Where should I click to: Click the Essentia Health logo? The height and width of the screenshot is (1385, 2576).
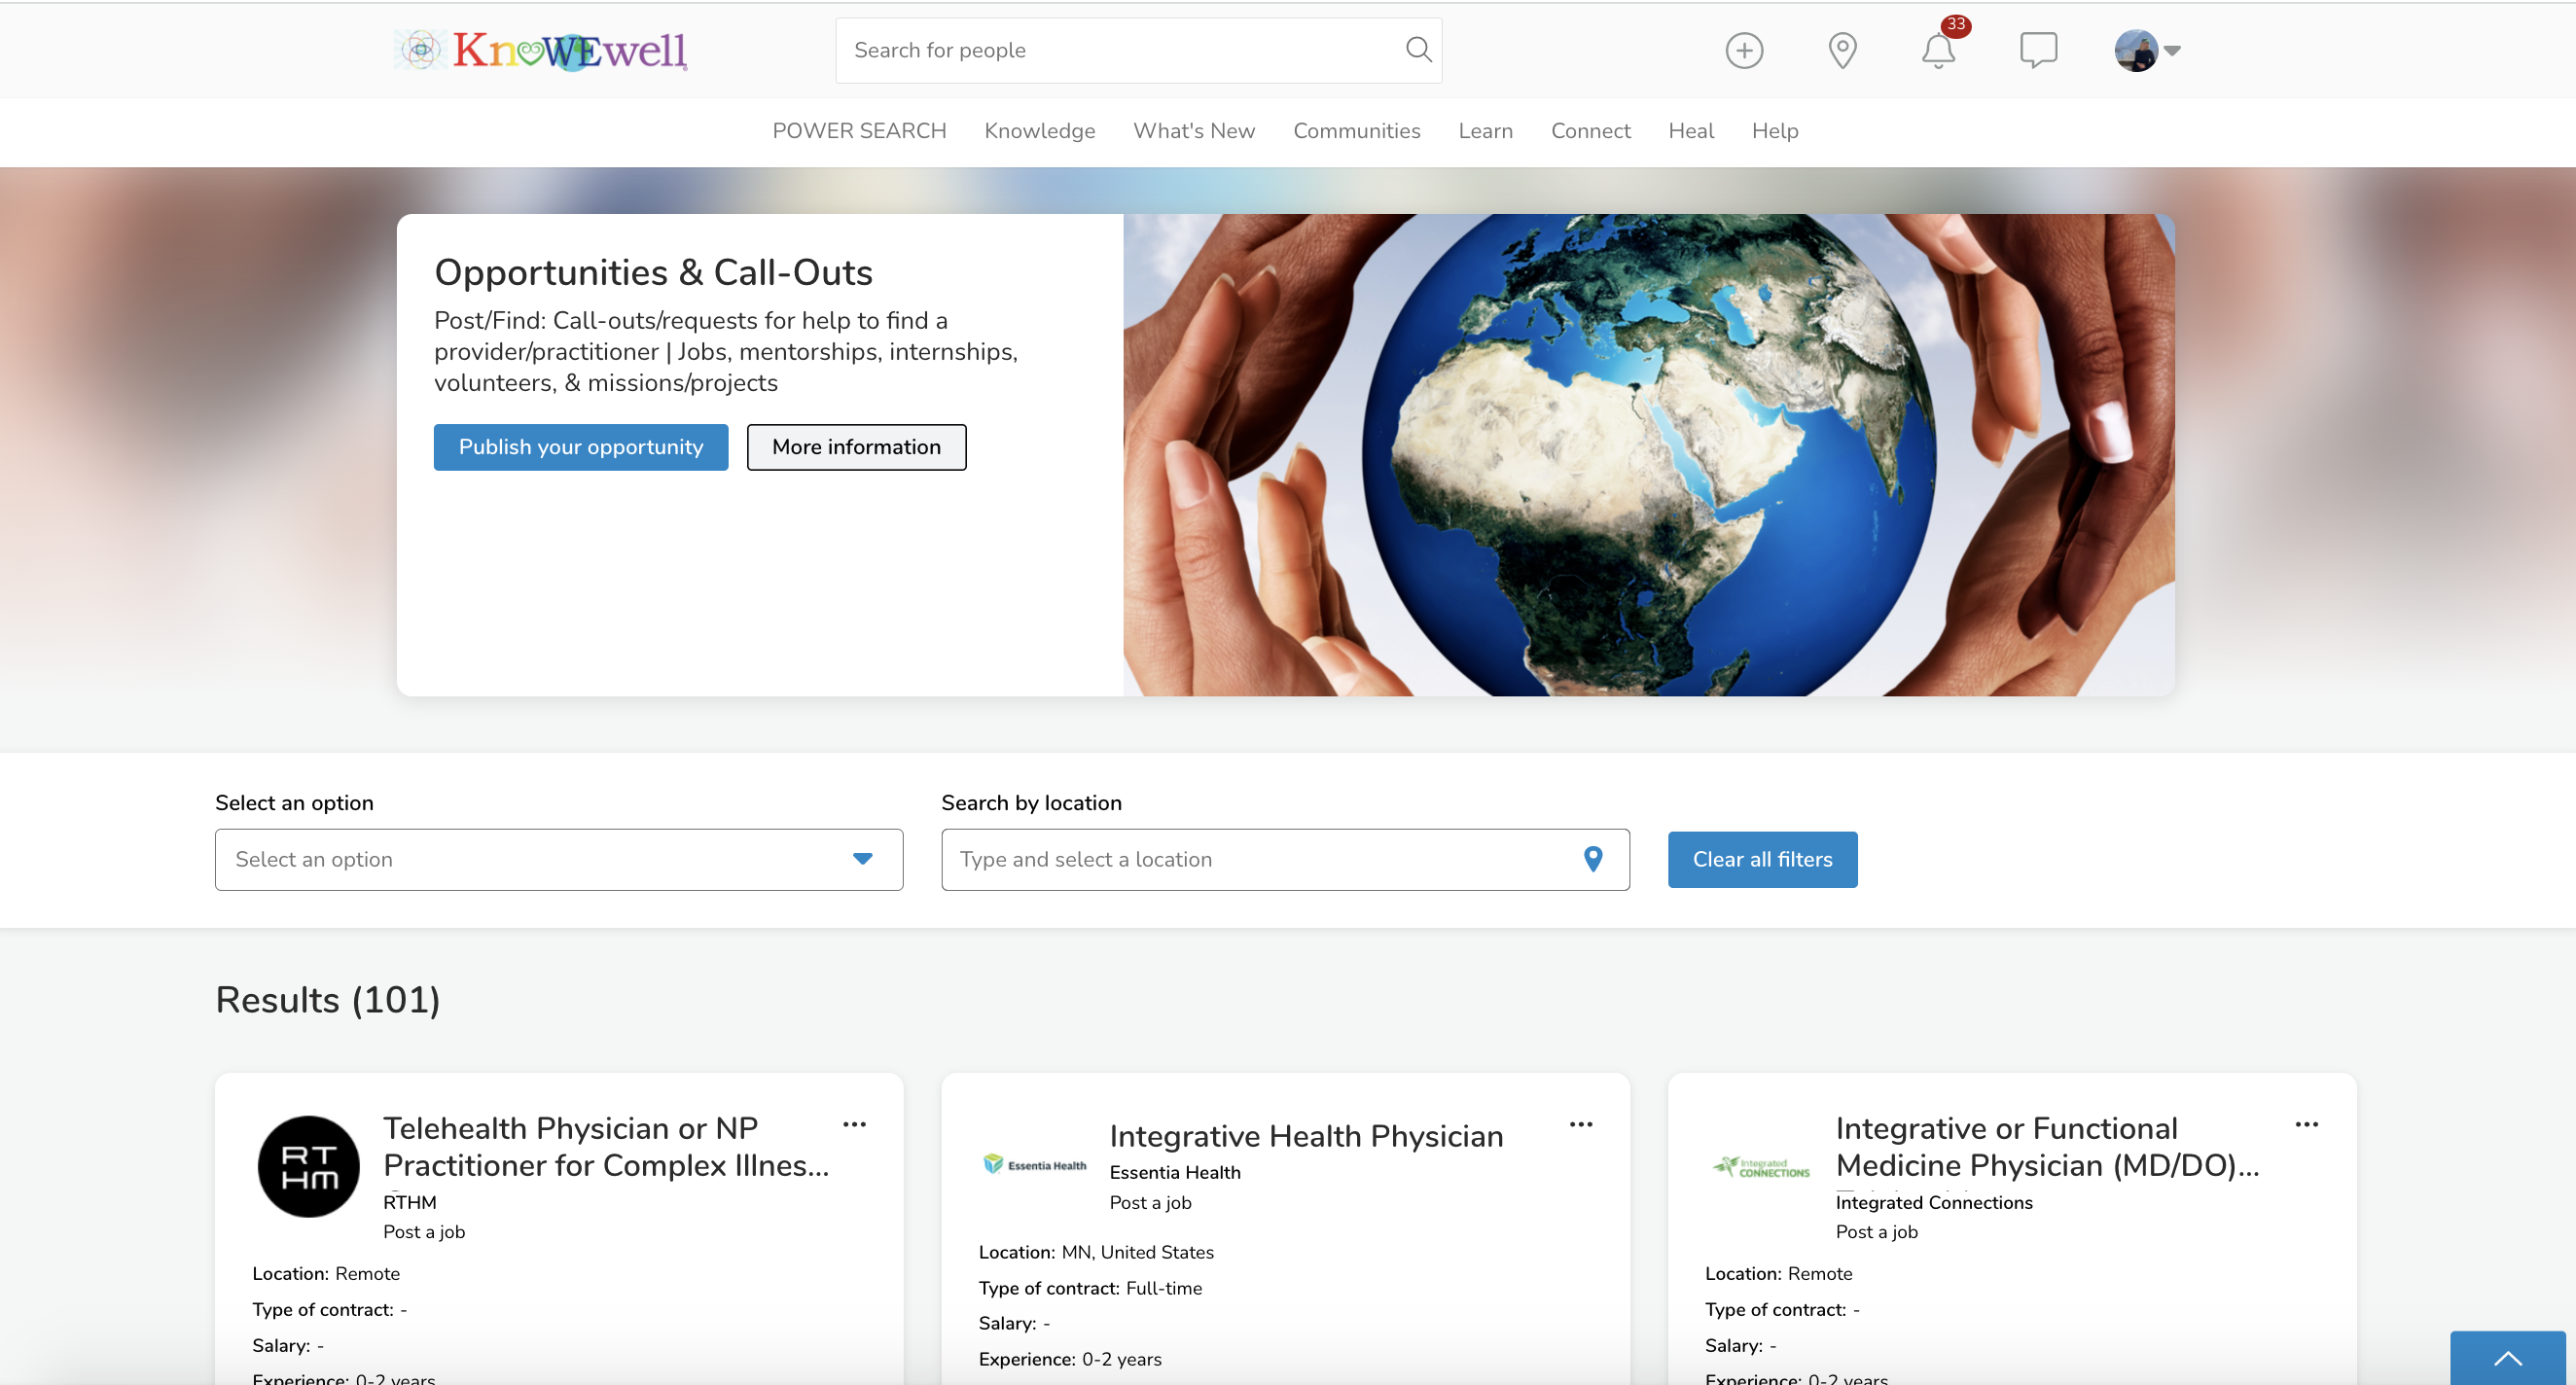point(1035,1165)
